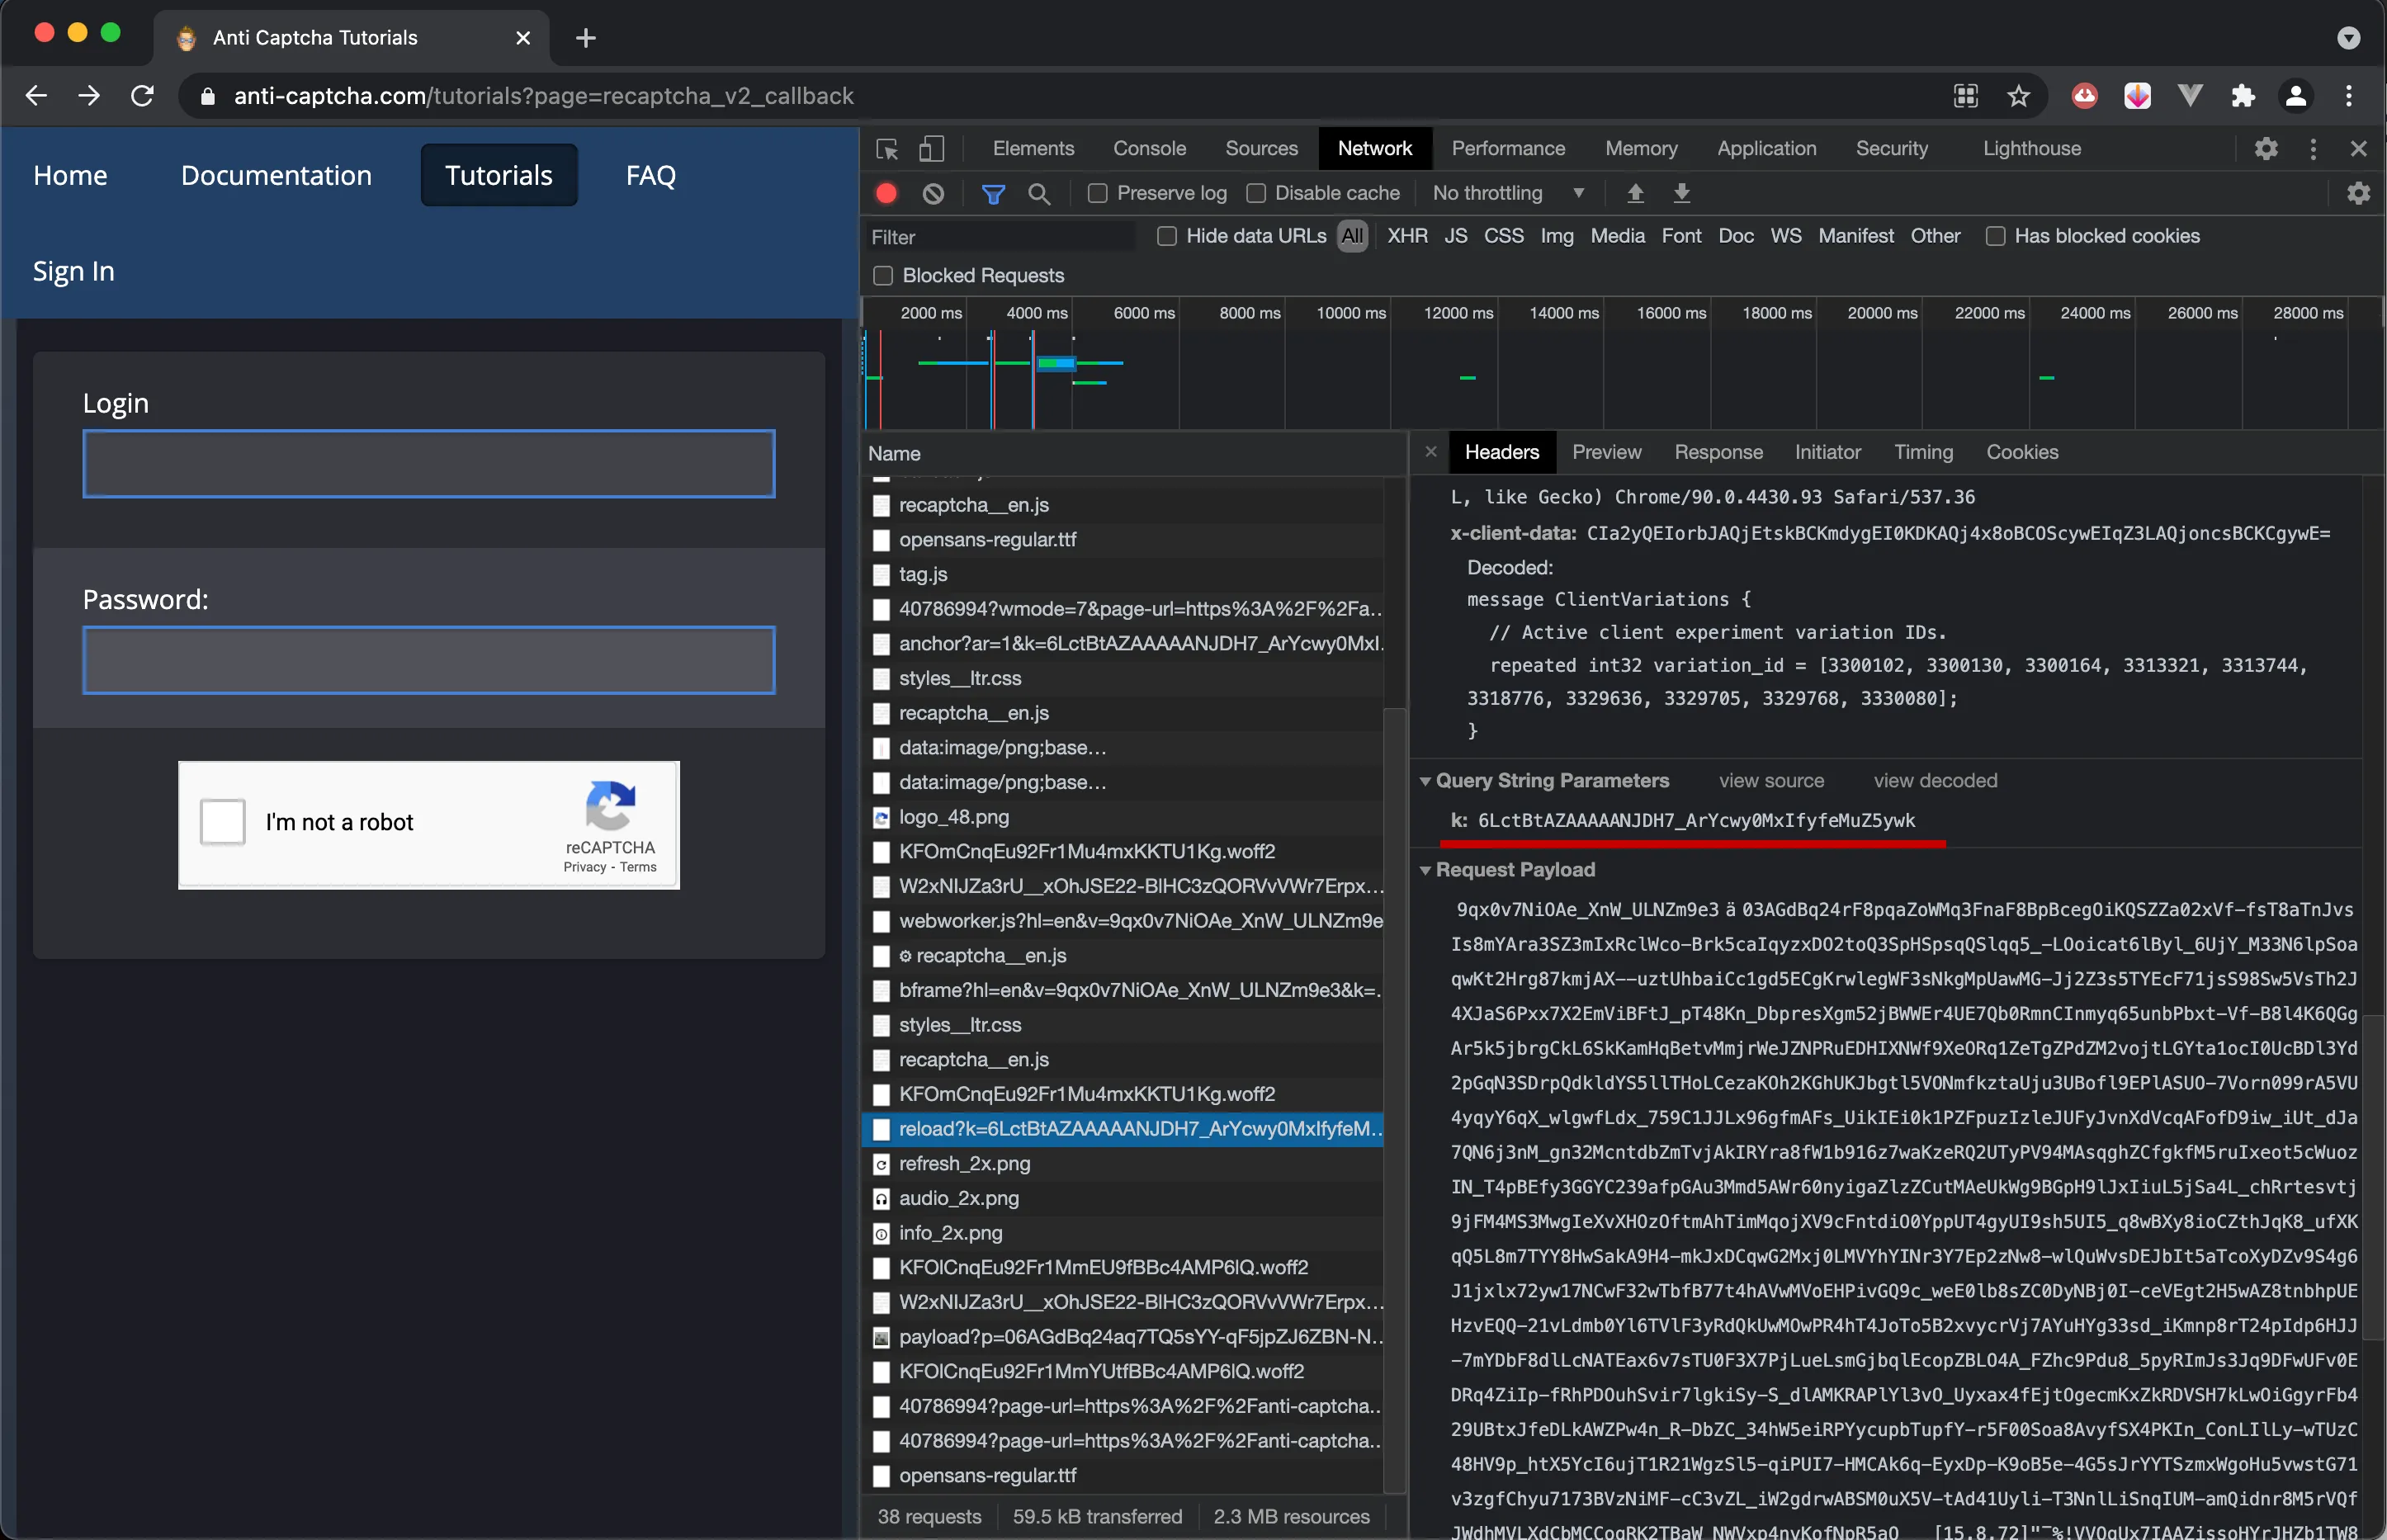Open the Documentation nav link
This screenshot has height=1540, width=2387.
coord(276,175)
